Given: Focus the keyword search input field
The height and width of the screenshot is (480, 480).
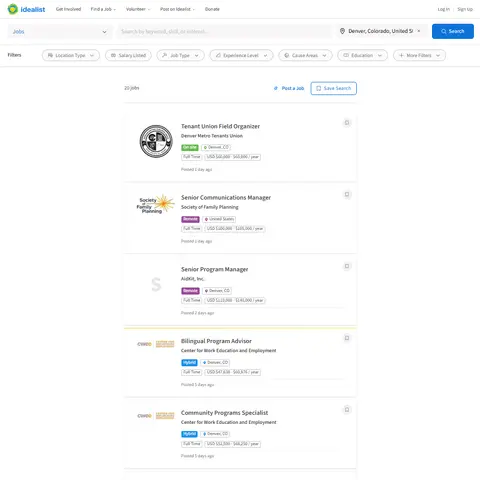Looking at the screenshot, I should 225,32.
